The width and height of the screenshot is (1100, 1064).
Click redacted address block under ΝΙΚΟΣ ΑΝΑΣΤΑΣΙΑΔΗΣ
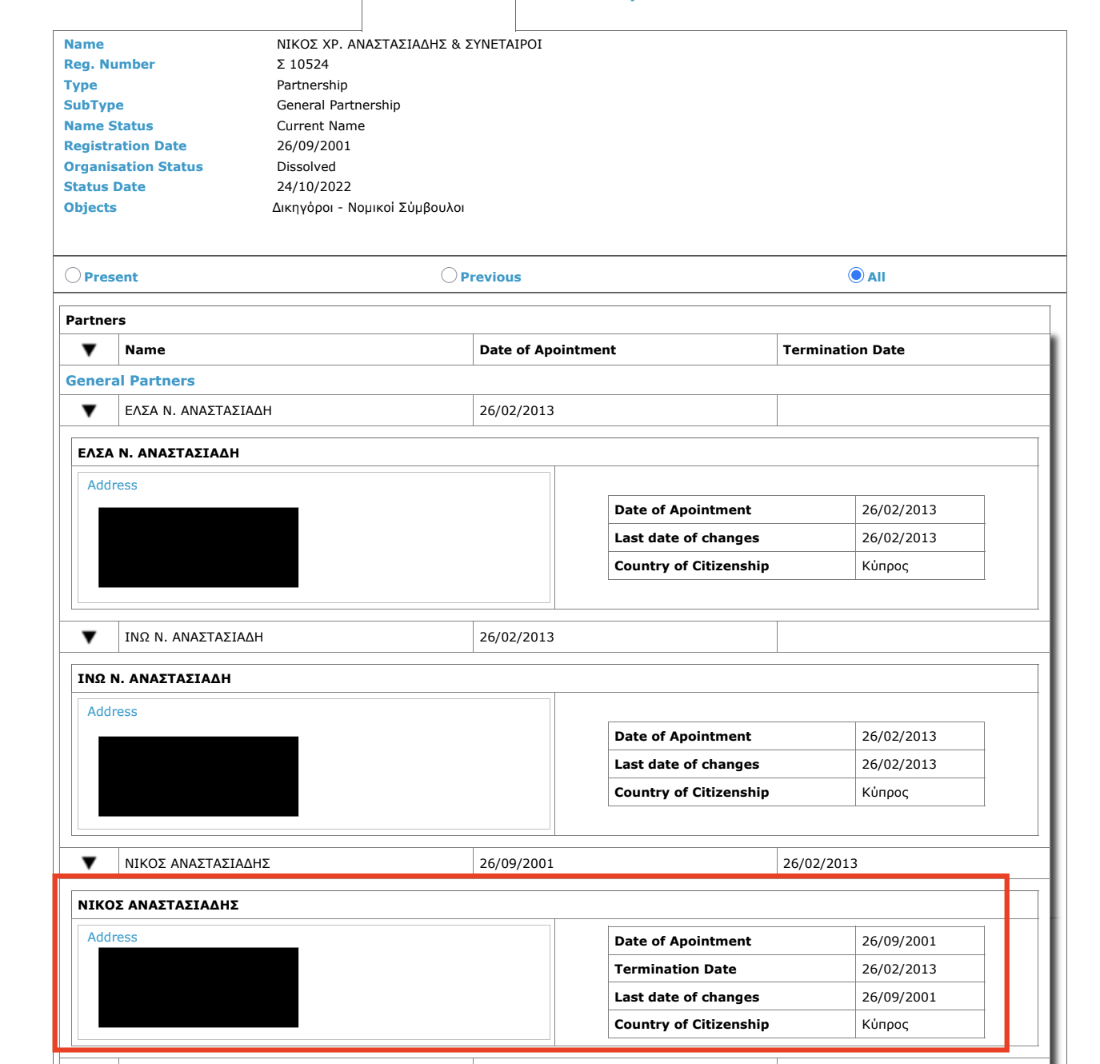(198, 987)
